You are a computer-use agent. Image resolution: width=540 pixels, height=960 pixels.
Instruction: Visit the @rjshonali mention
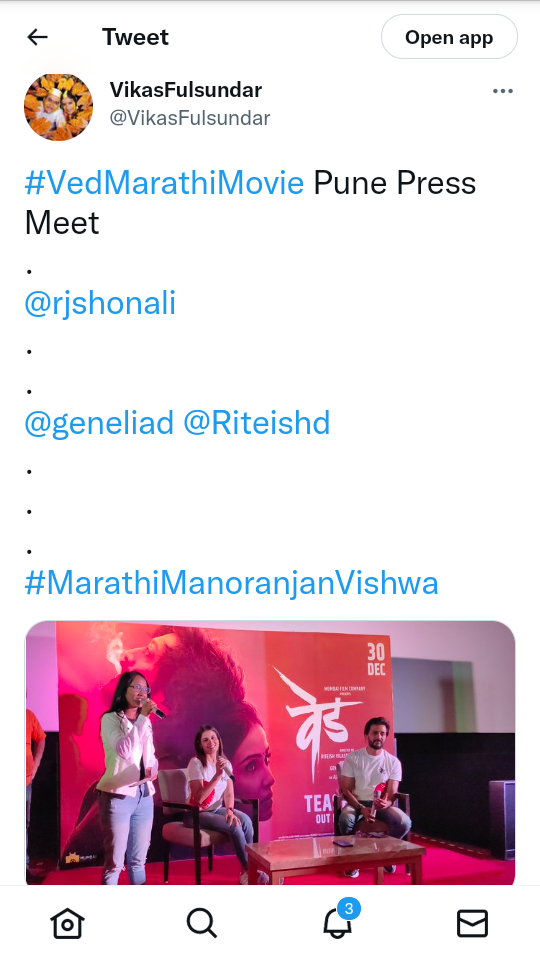point(100,303)
